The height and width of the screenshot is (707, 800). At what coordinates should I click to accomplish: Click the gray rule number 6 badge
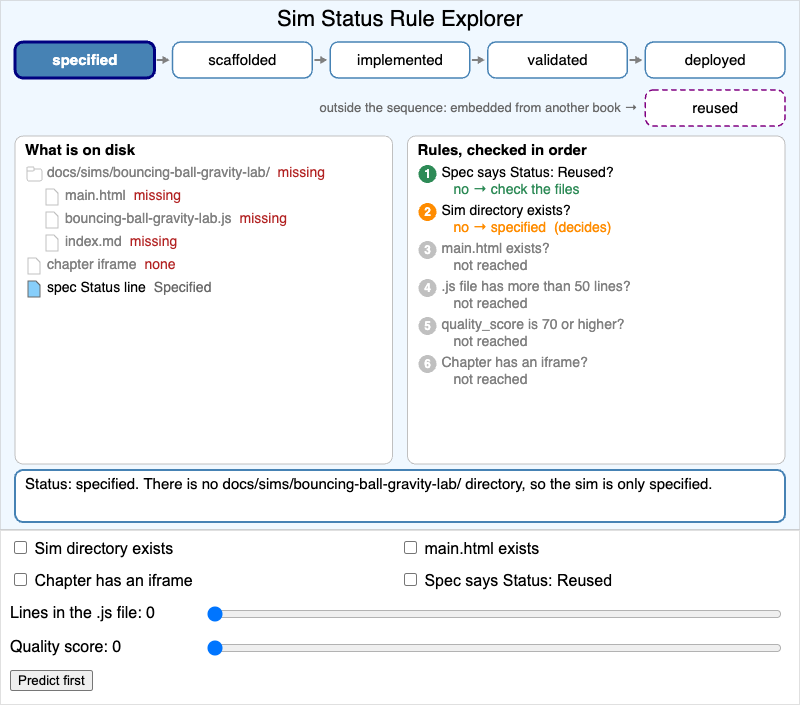click(427, 364)
